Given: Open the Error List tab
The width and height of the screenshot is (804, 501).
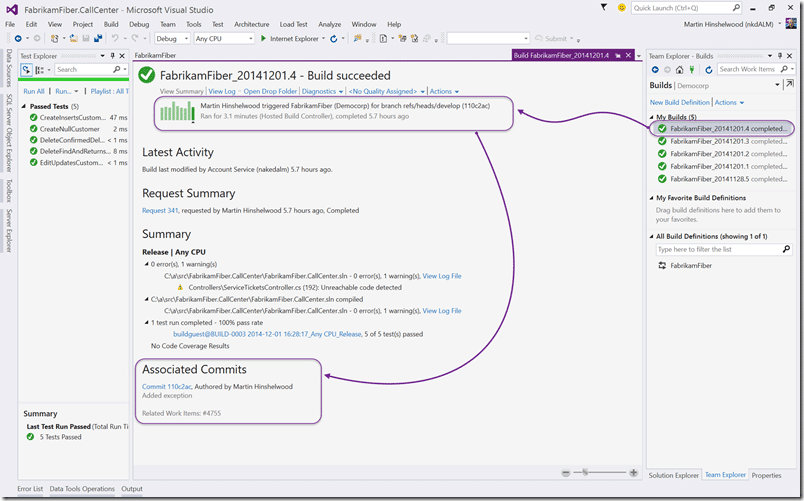Looking at the screenshot, I should coord(30,489).
